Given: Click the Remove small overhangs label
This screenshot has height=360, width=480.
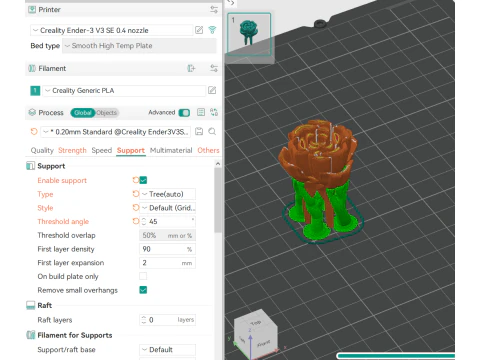Looking at the screenshot, I should pyautogui.click(x=77, y=290).
